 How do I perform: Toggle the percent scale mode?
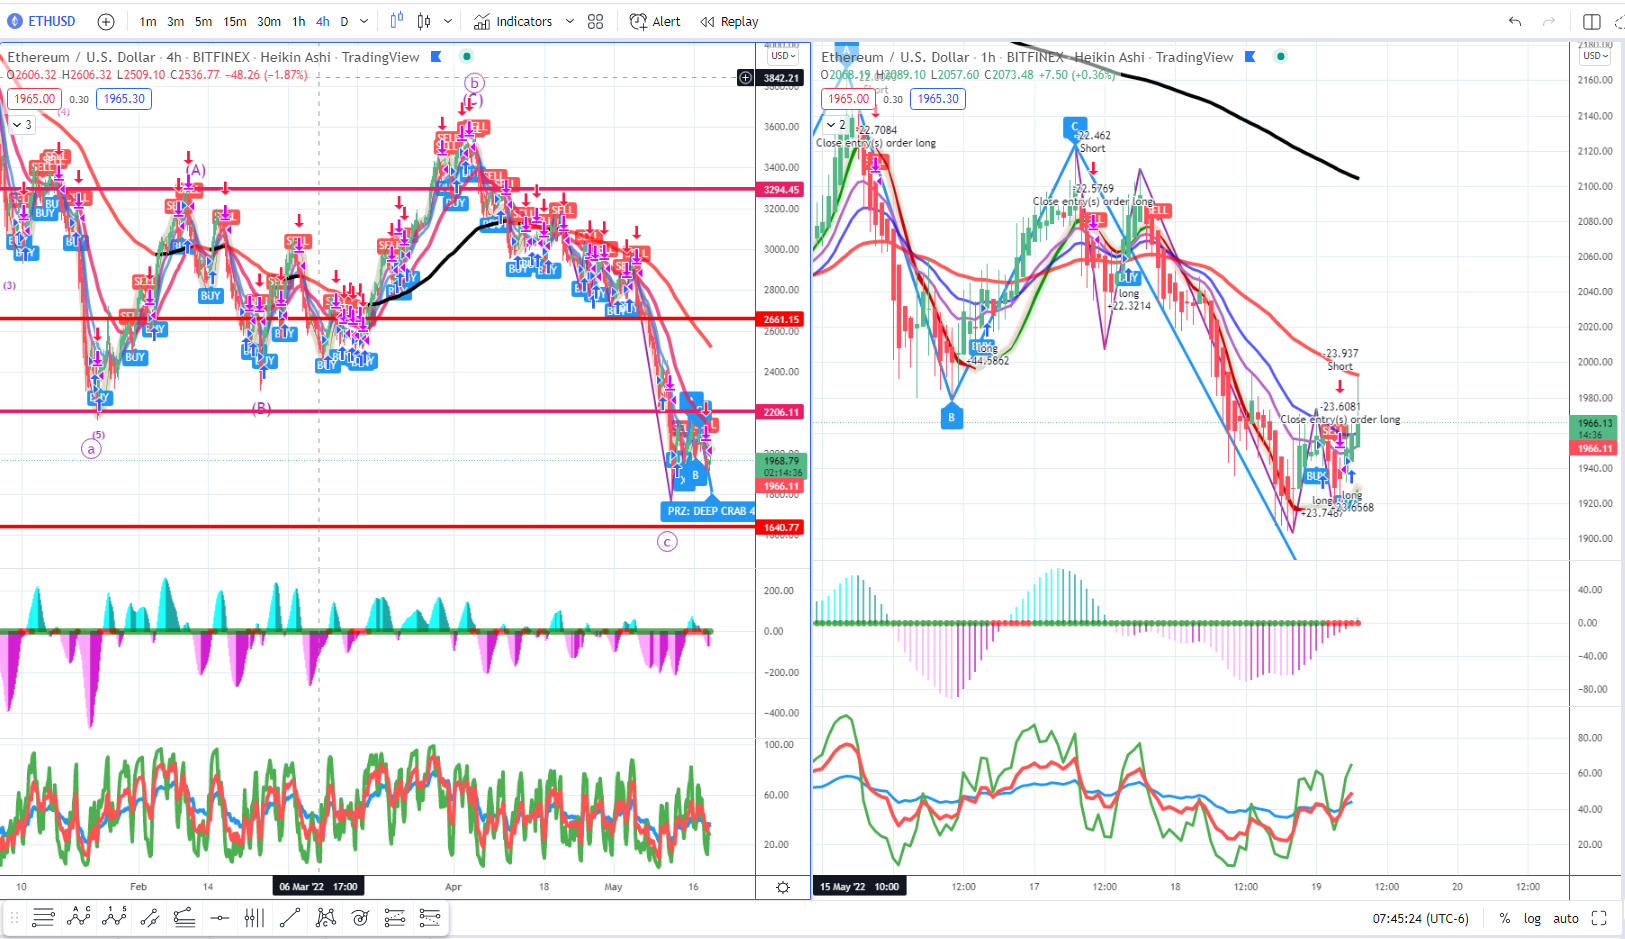click(x=1505, y=918)
